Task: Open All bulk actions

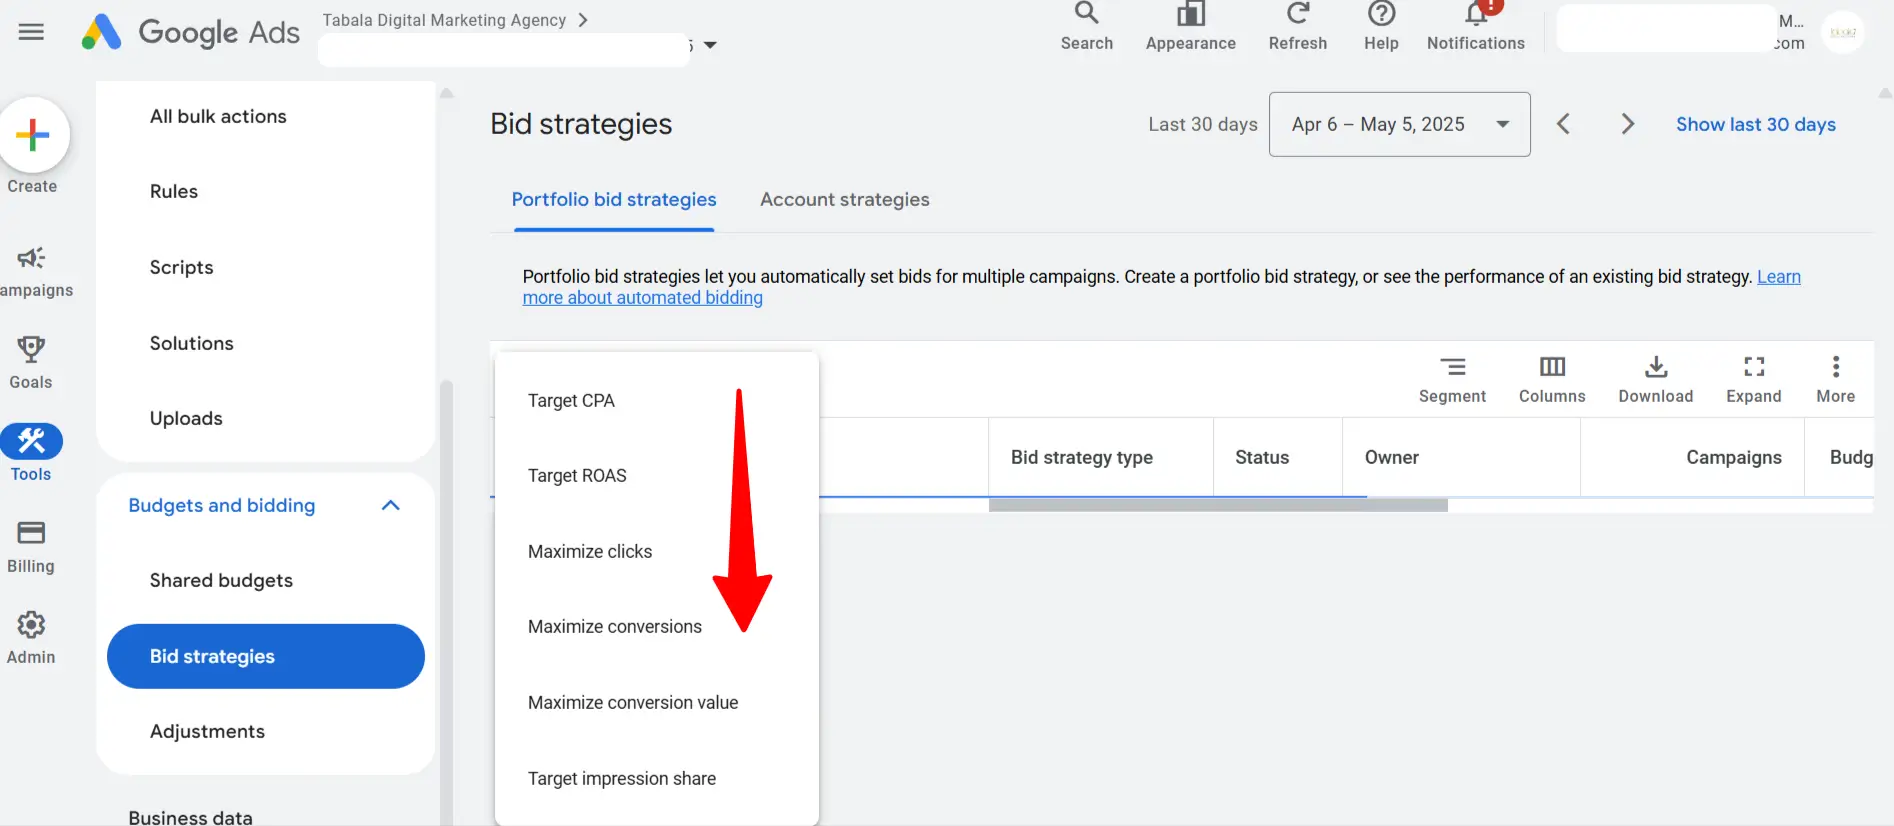Action: pyautogui.click(x=218, y=116)
